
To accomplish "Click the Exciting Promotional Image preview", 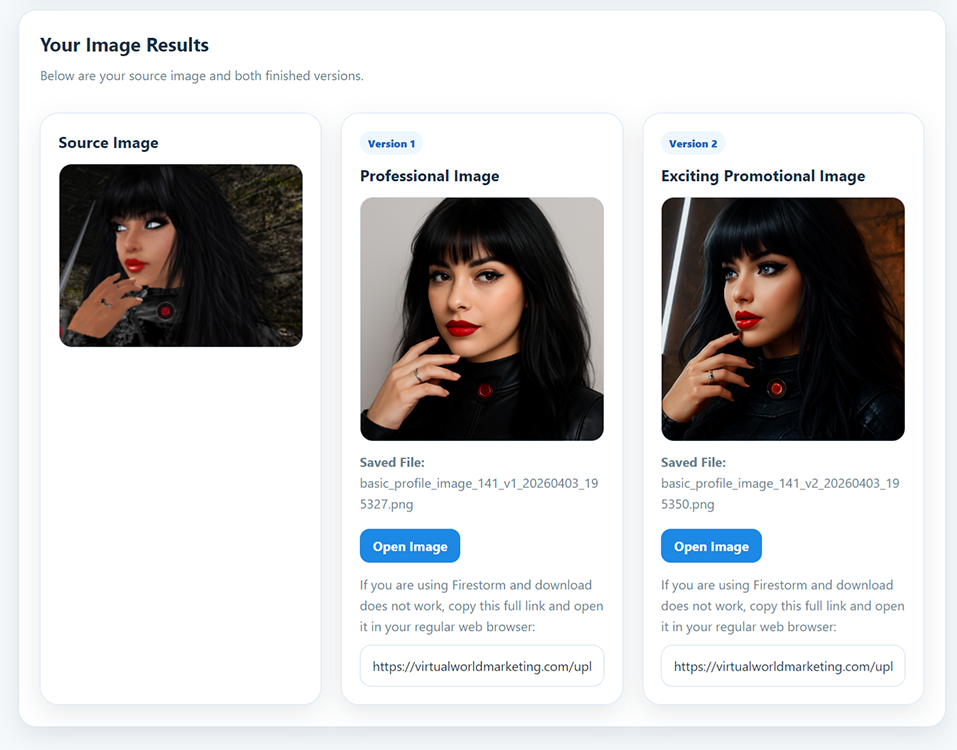I will point(782,319).
